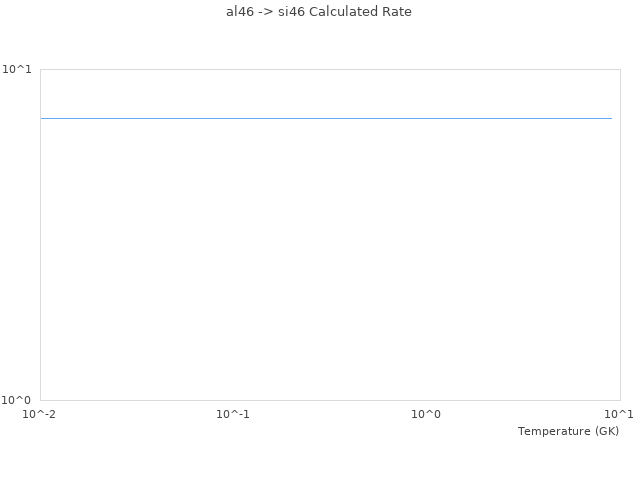Click the x-axis line at the plot bottom
Viewport: 640px width, 480px height.
tap(330, 400)
